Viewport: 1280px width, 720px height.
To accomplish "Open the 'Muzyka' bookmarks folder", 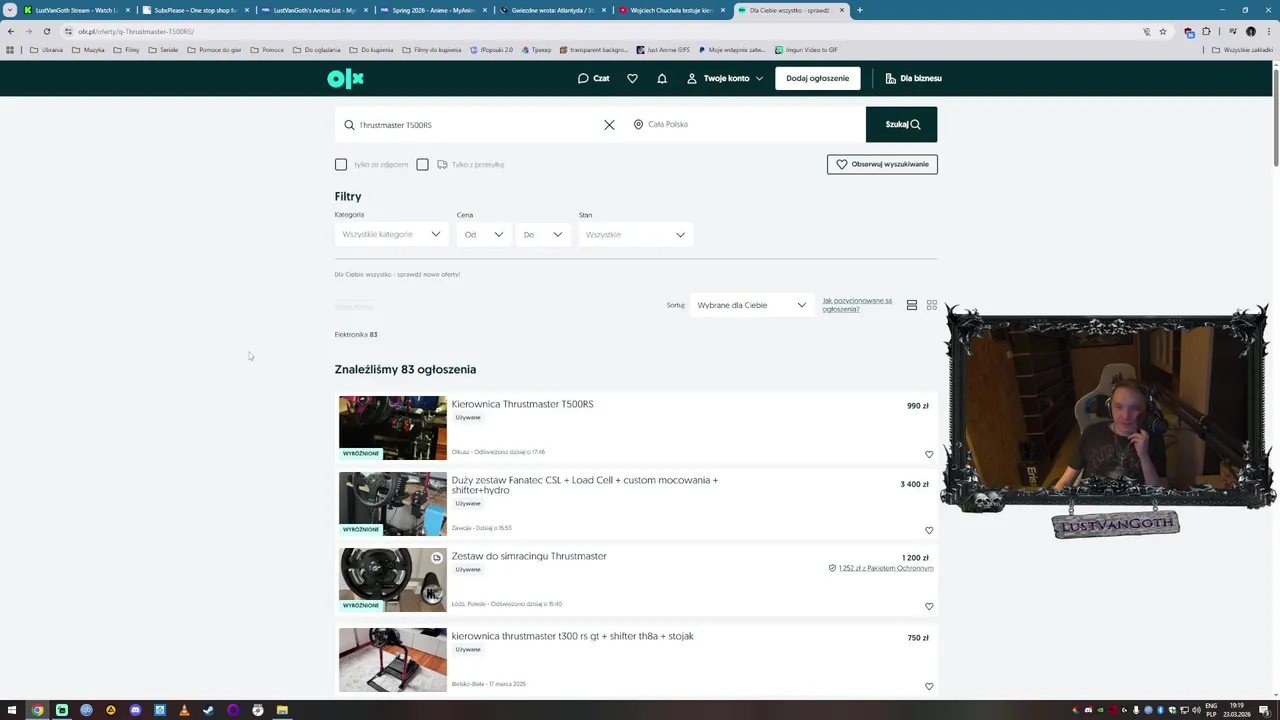I will click(88, 49).
